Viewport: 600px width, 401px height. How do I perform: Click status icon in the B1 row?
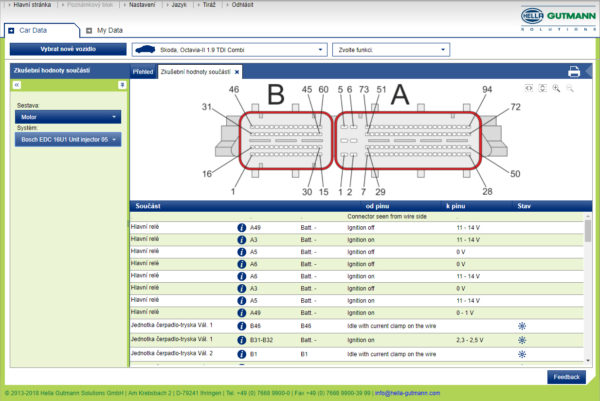521,354
